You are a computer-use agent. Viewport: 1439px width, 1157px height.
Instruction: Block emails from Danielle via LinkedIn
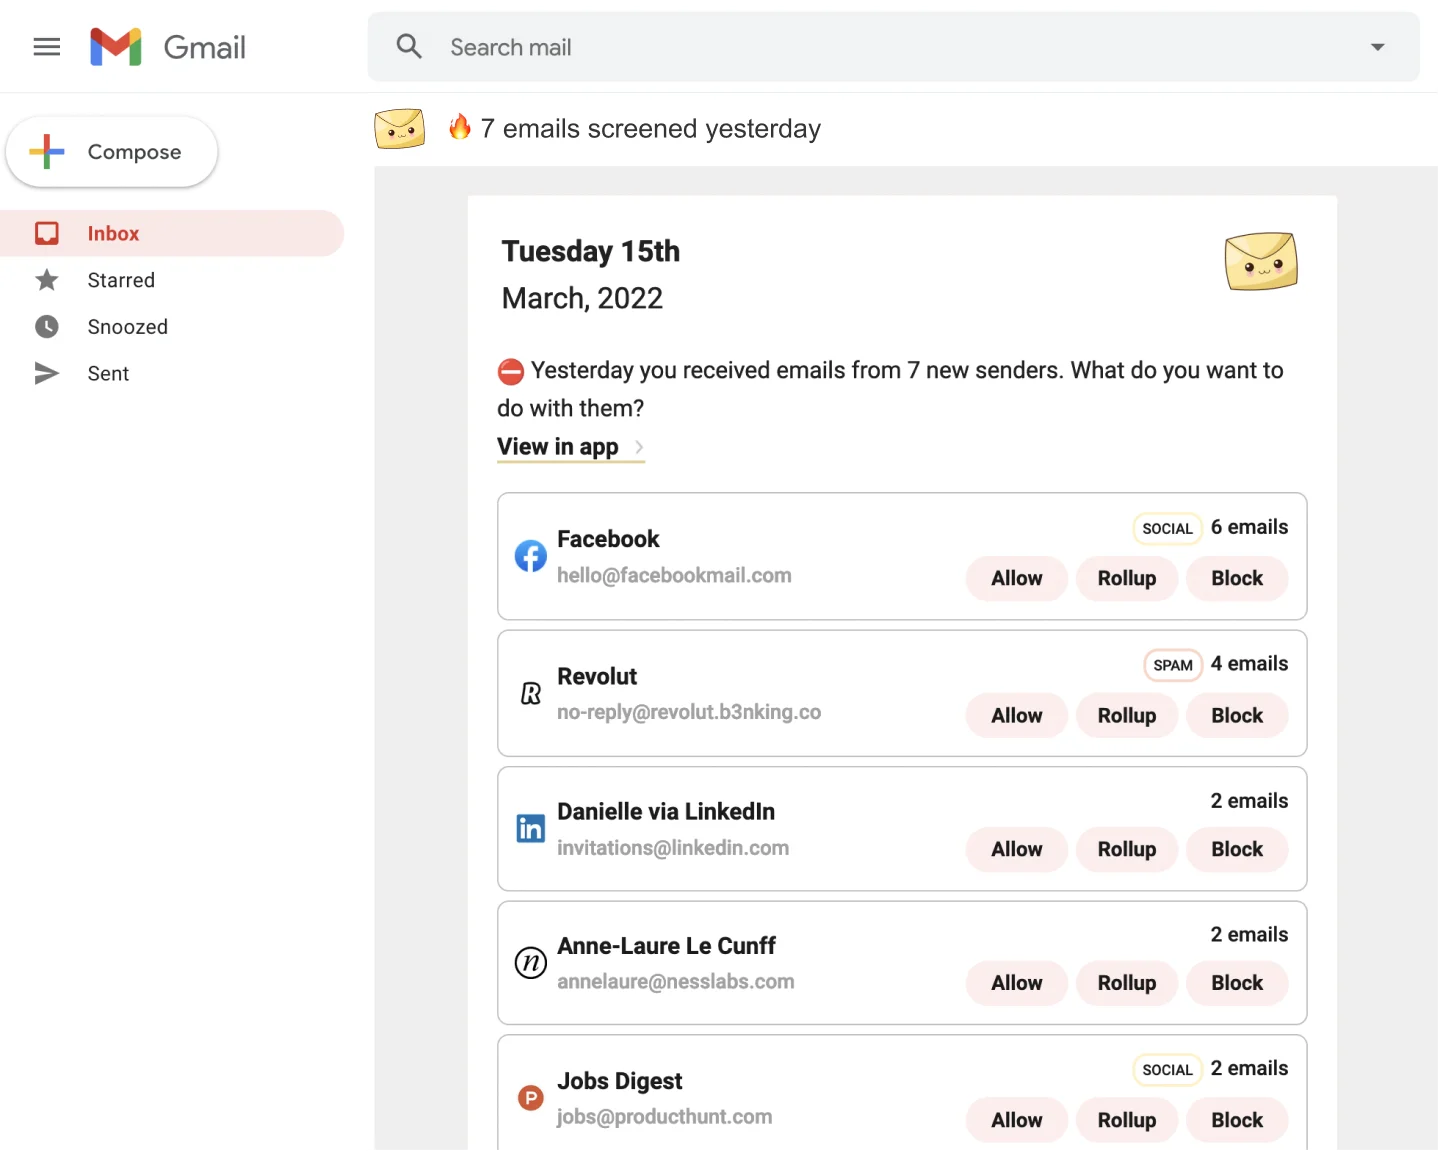1237,849
